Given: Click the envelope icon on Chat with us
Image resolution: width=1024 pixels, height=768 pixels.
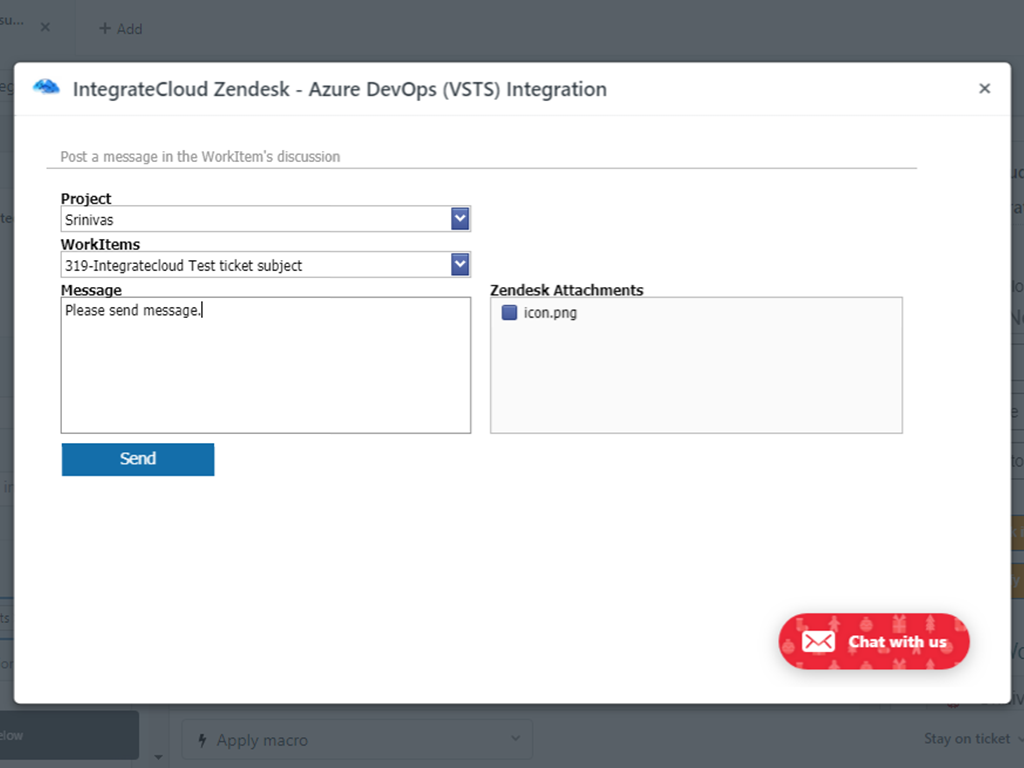Looking at the screenshot, I should (x=817, y=641).
